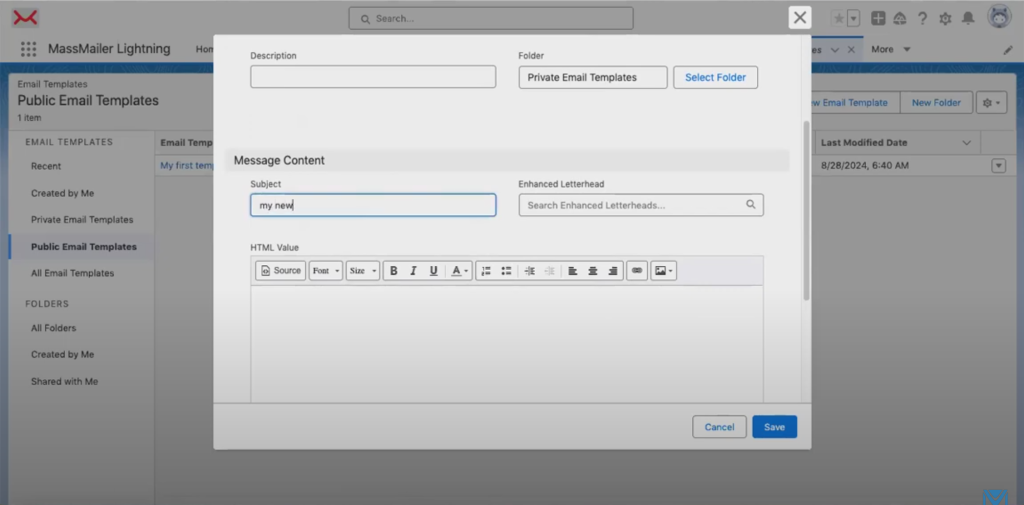
Task: Click the Source view button
Action: click(x=281, y=270)
